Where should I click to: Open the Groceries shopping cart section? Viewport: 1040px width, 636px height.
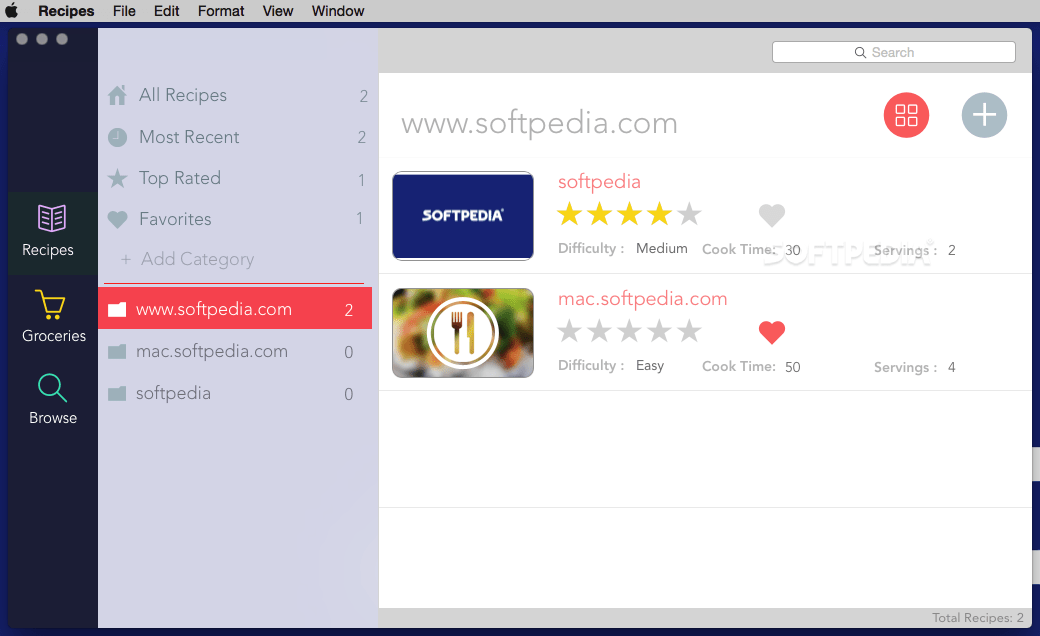point(53,316)
